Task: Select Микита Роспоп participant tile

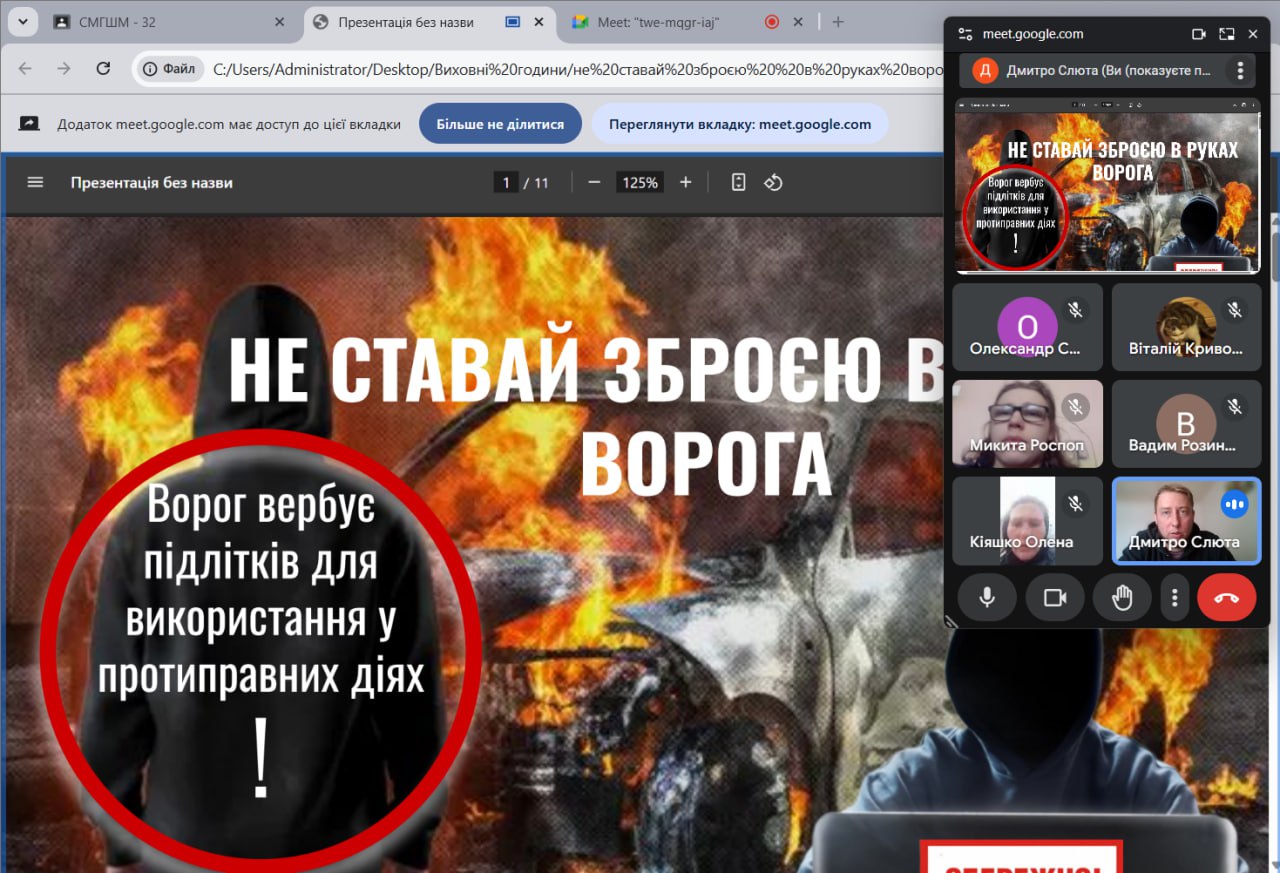Action: point(1027,424)
